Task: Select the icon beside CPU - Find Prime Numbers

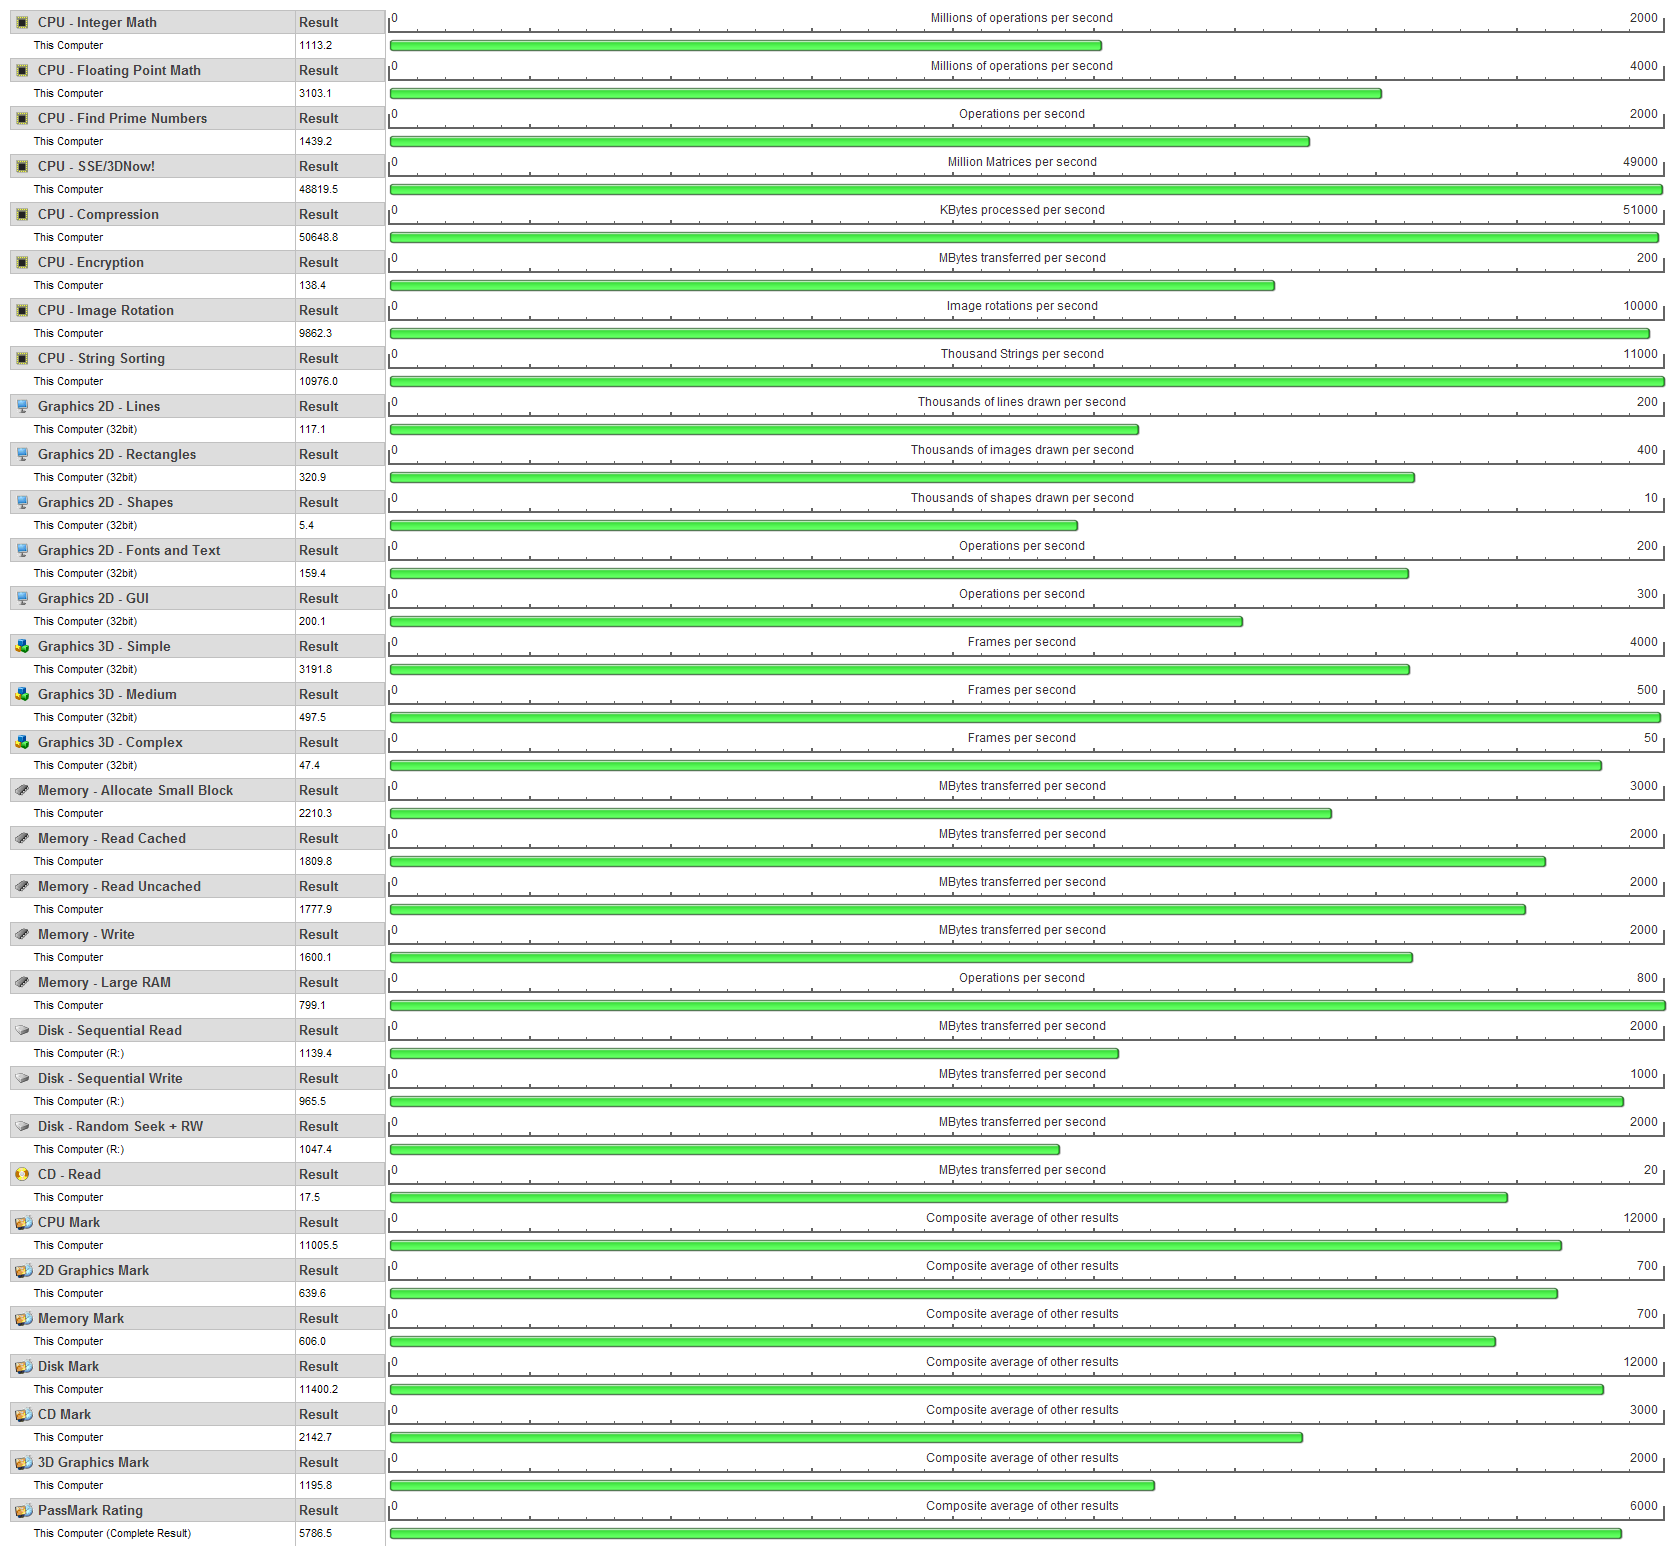Action: coord(22,118)
